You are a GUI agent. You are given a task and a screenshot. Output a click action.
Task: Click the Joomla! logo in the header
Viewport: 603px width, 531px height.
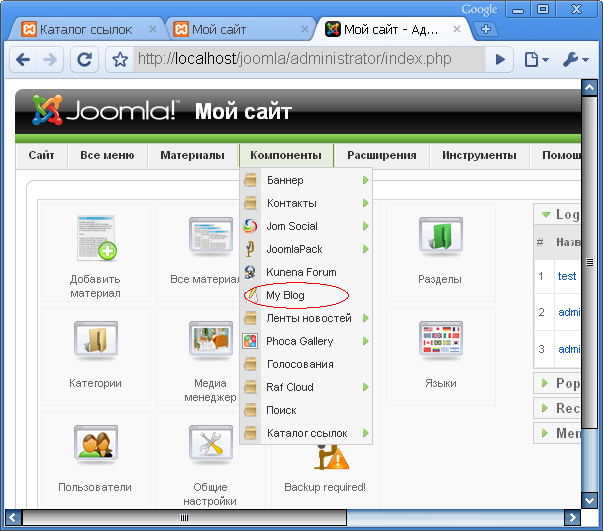pyautogui.click(x=105, y=110)
